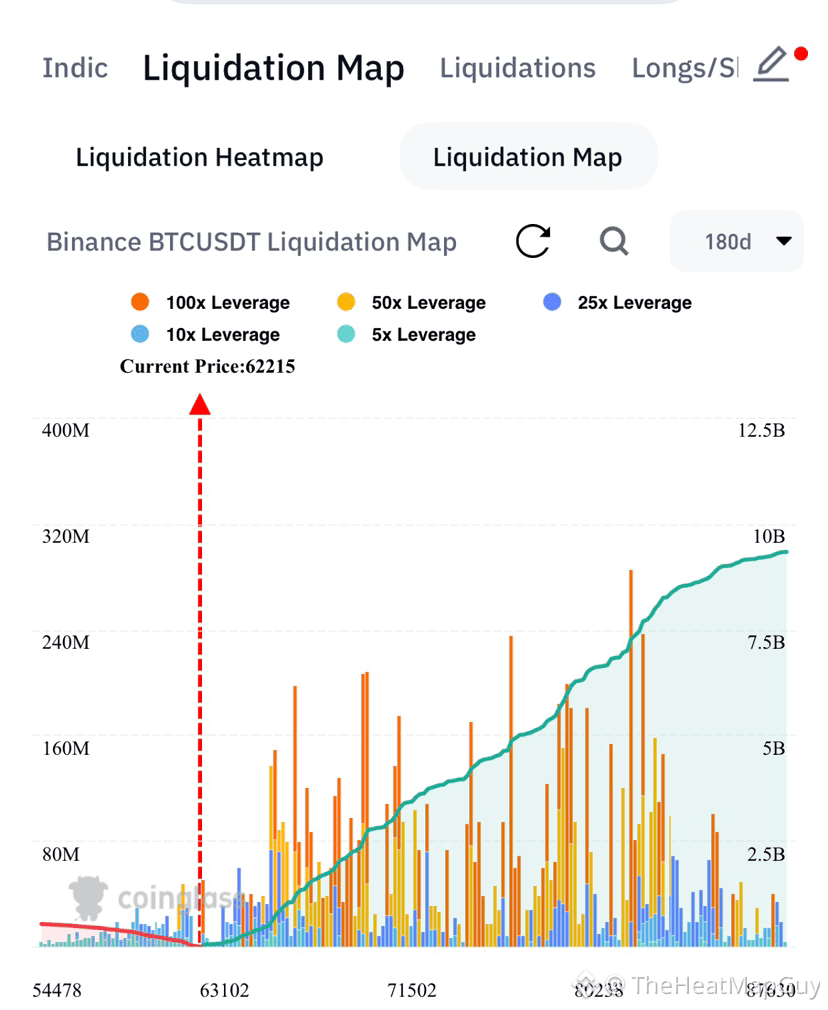Click the 12.5B right axis label
This screenshot has height=1010, width=828.
762,430
